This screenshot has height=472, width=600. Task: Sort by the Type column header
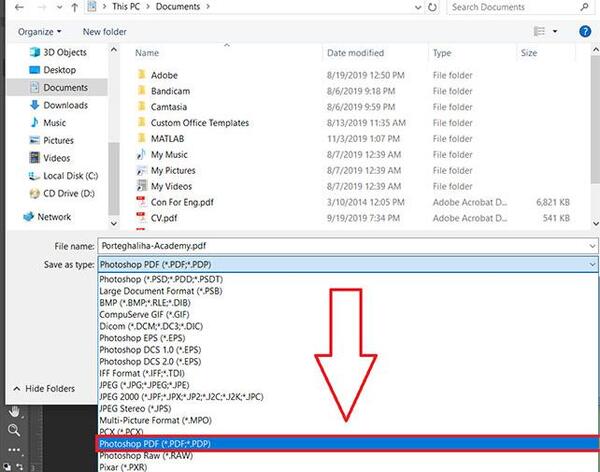(442, 53)
